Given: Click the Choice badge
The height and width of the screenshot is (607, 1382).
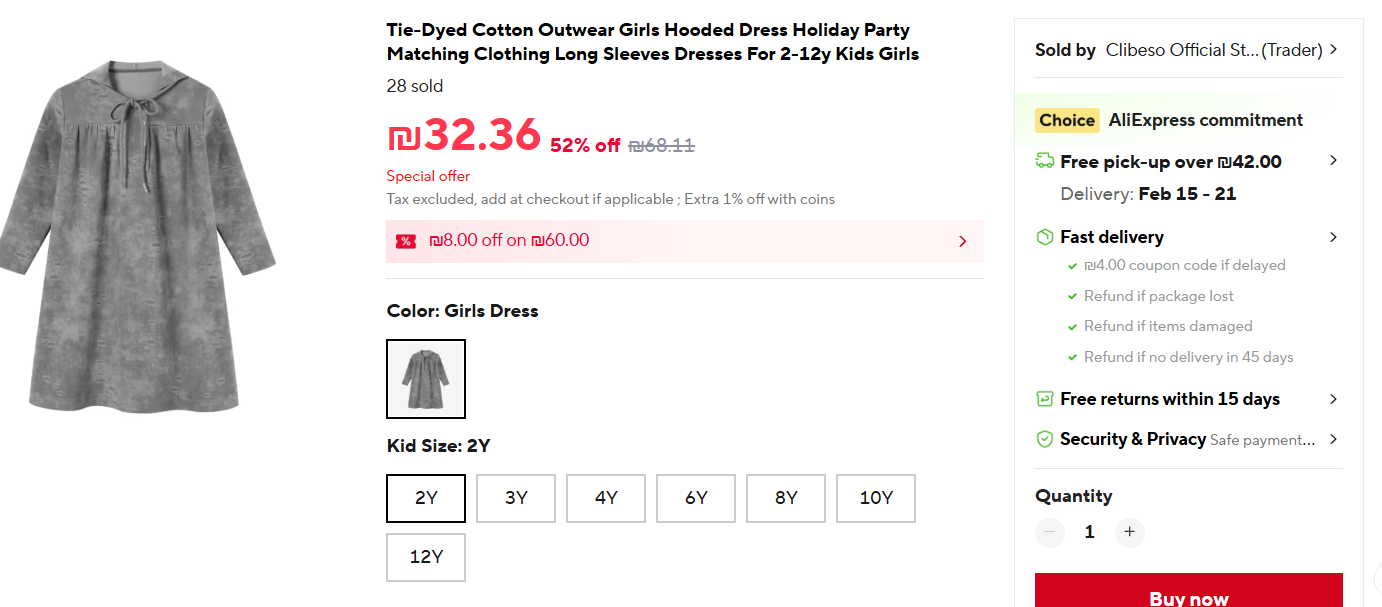Looking at the screenshot, I should [1067, 120].
